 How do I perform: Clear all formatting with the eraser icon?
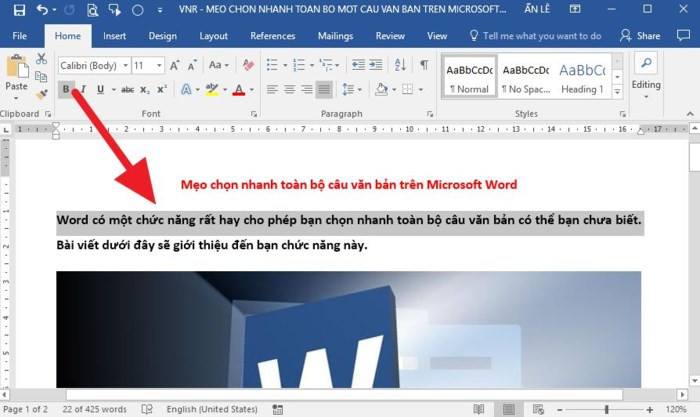coord(248,65)
